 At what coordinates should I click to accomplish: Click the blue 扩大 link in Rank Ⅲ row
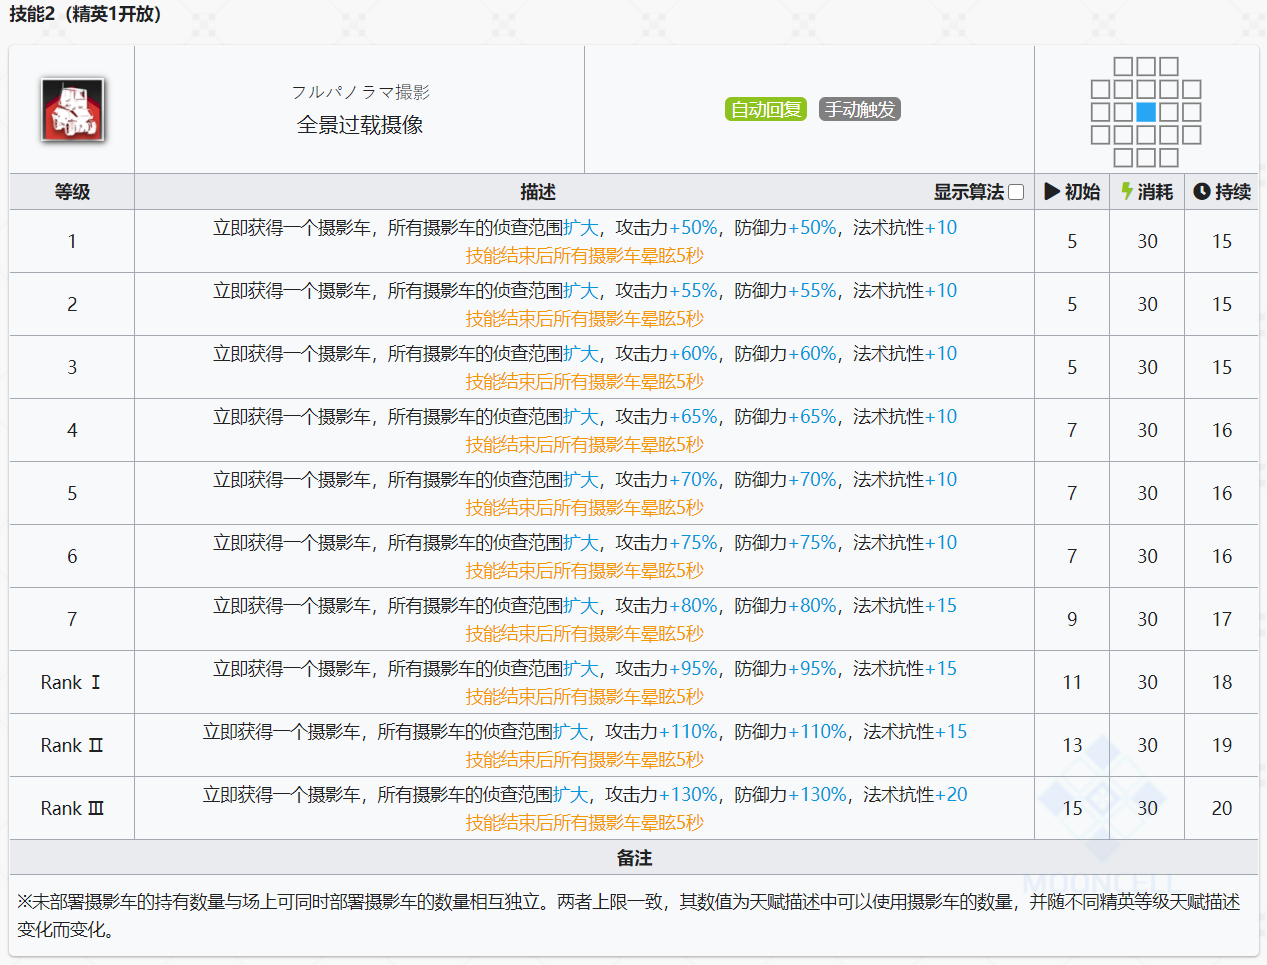tap(571, 795)
